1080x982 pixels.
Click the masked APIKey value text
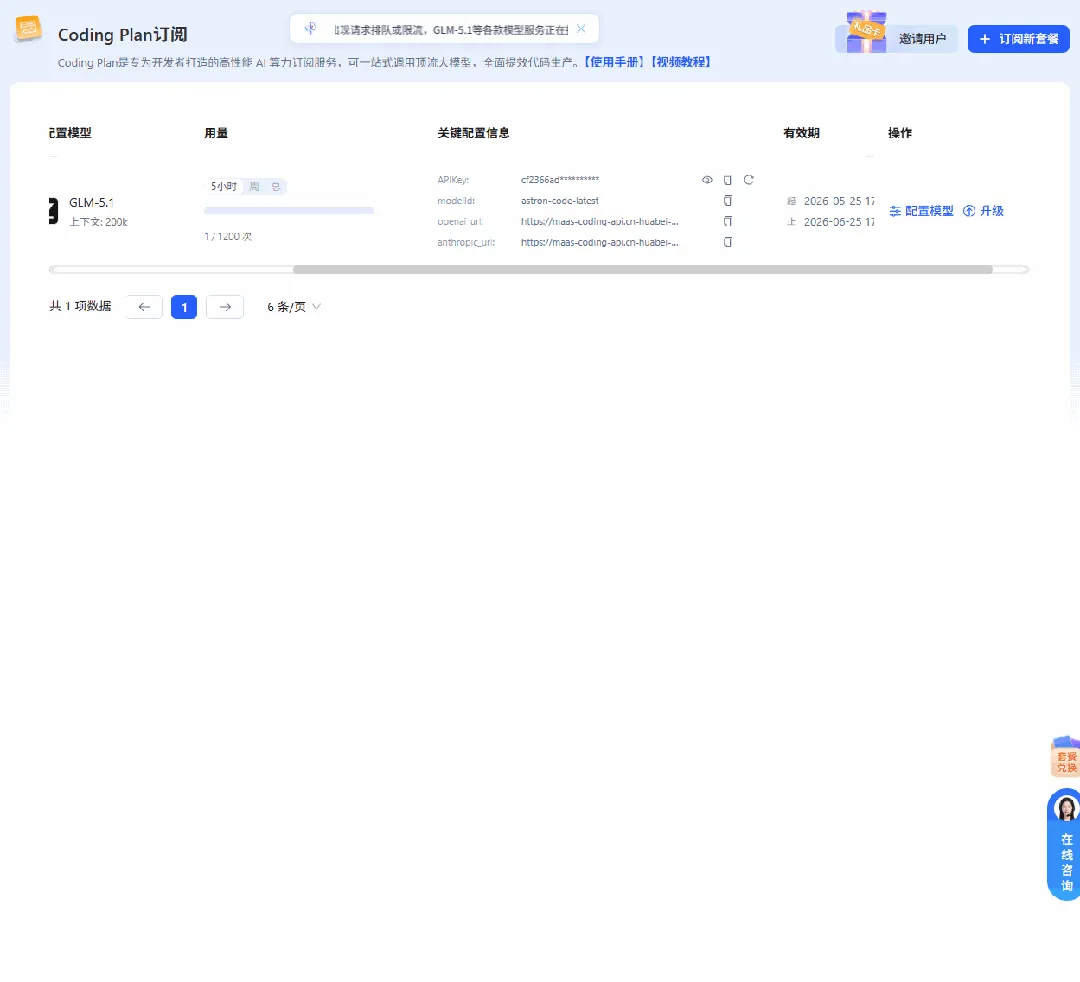560,180
